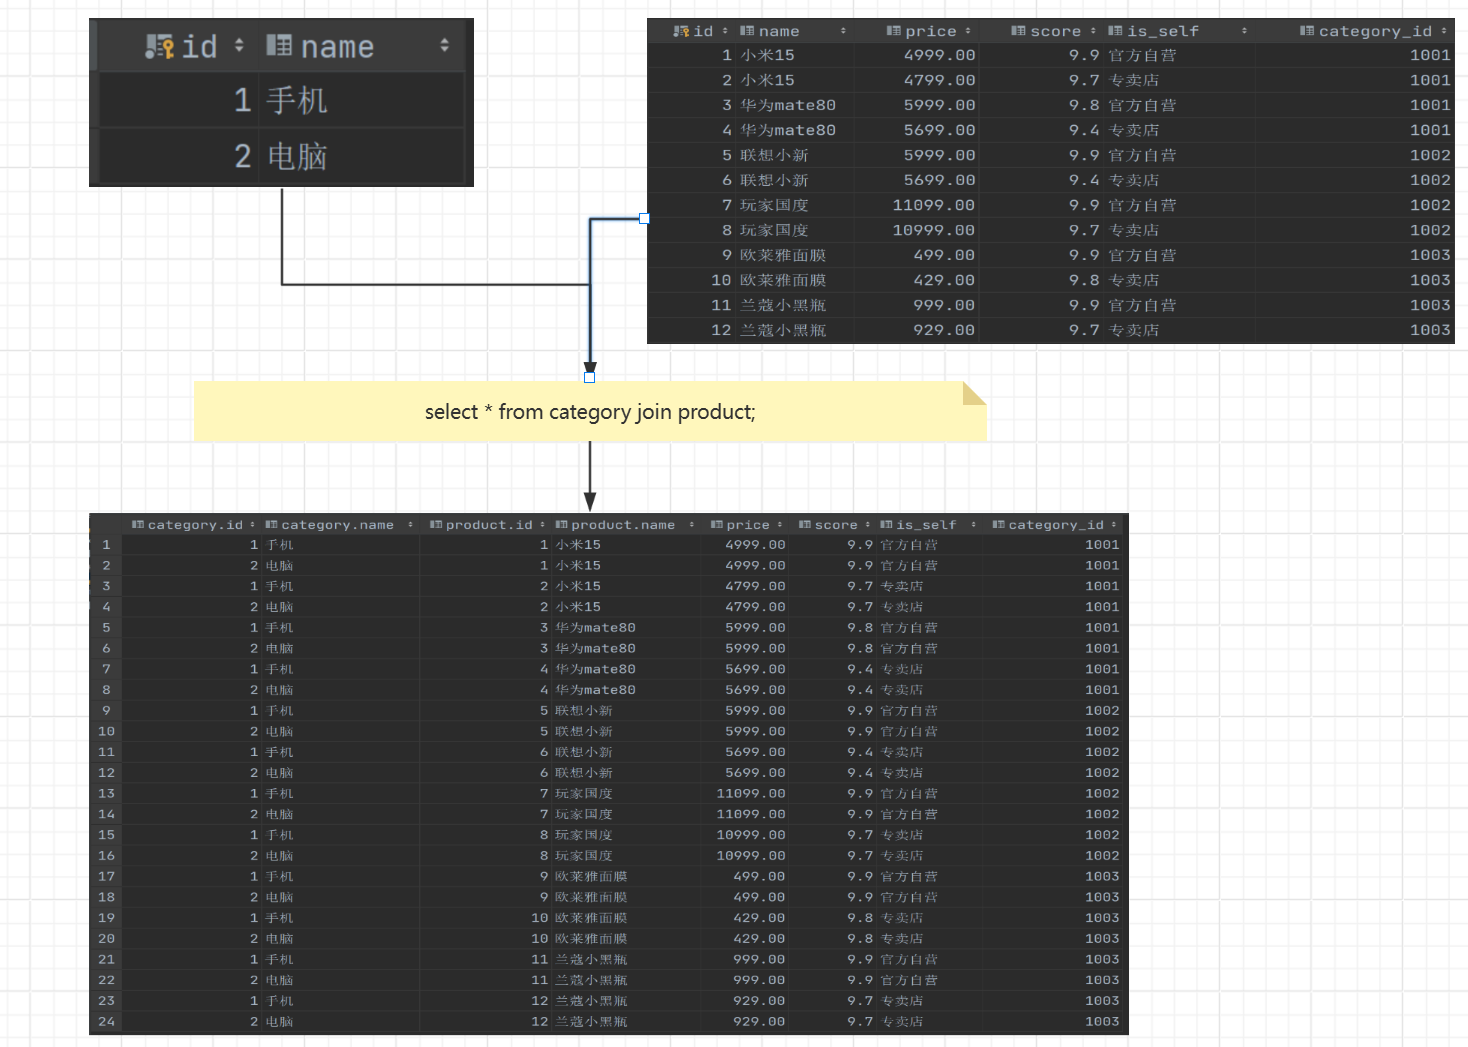Click the 999.00 price cell in product table
1468x1047 pixels.
(917, 305)
